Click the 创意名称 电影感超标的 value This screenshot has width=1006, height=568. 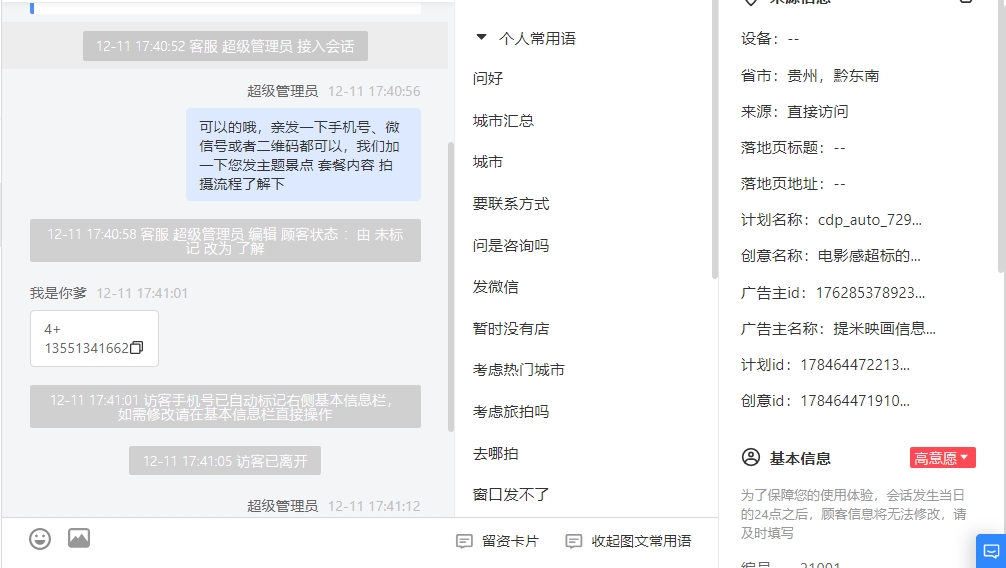tap(869, 256)
